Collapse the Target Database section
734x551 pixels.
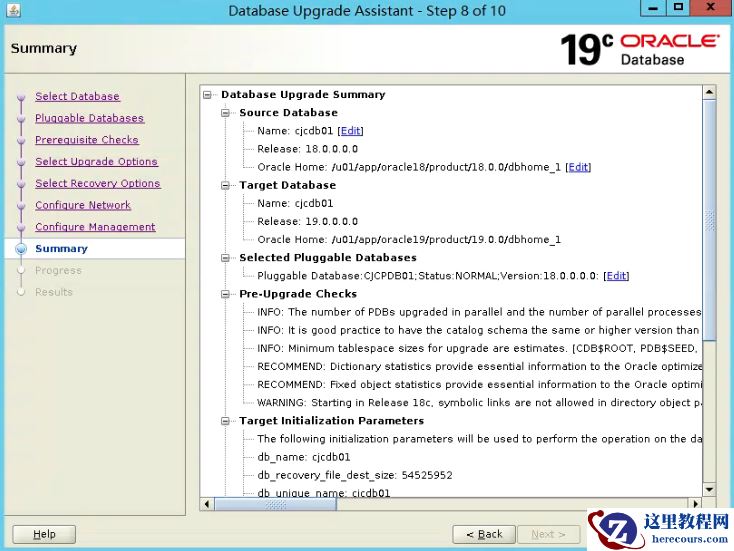[x=226, y=185]
